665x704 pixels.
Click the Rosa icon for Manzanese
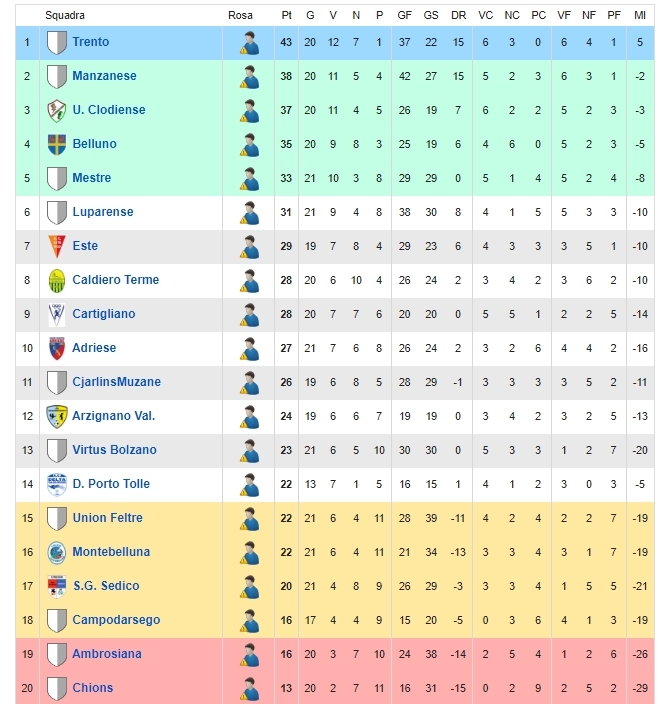coord(249,77)
